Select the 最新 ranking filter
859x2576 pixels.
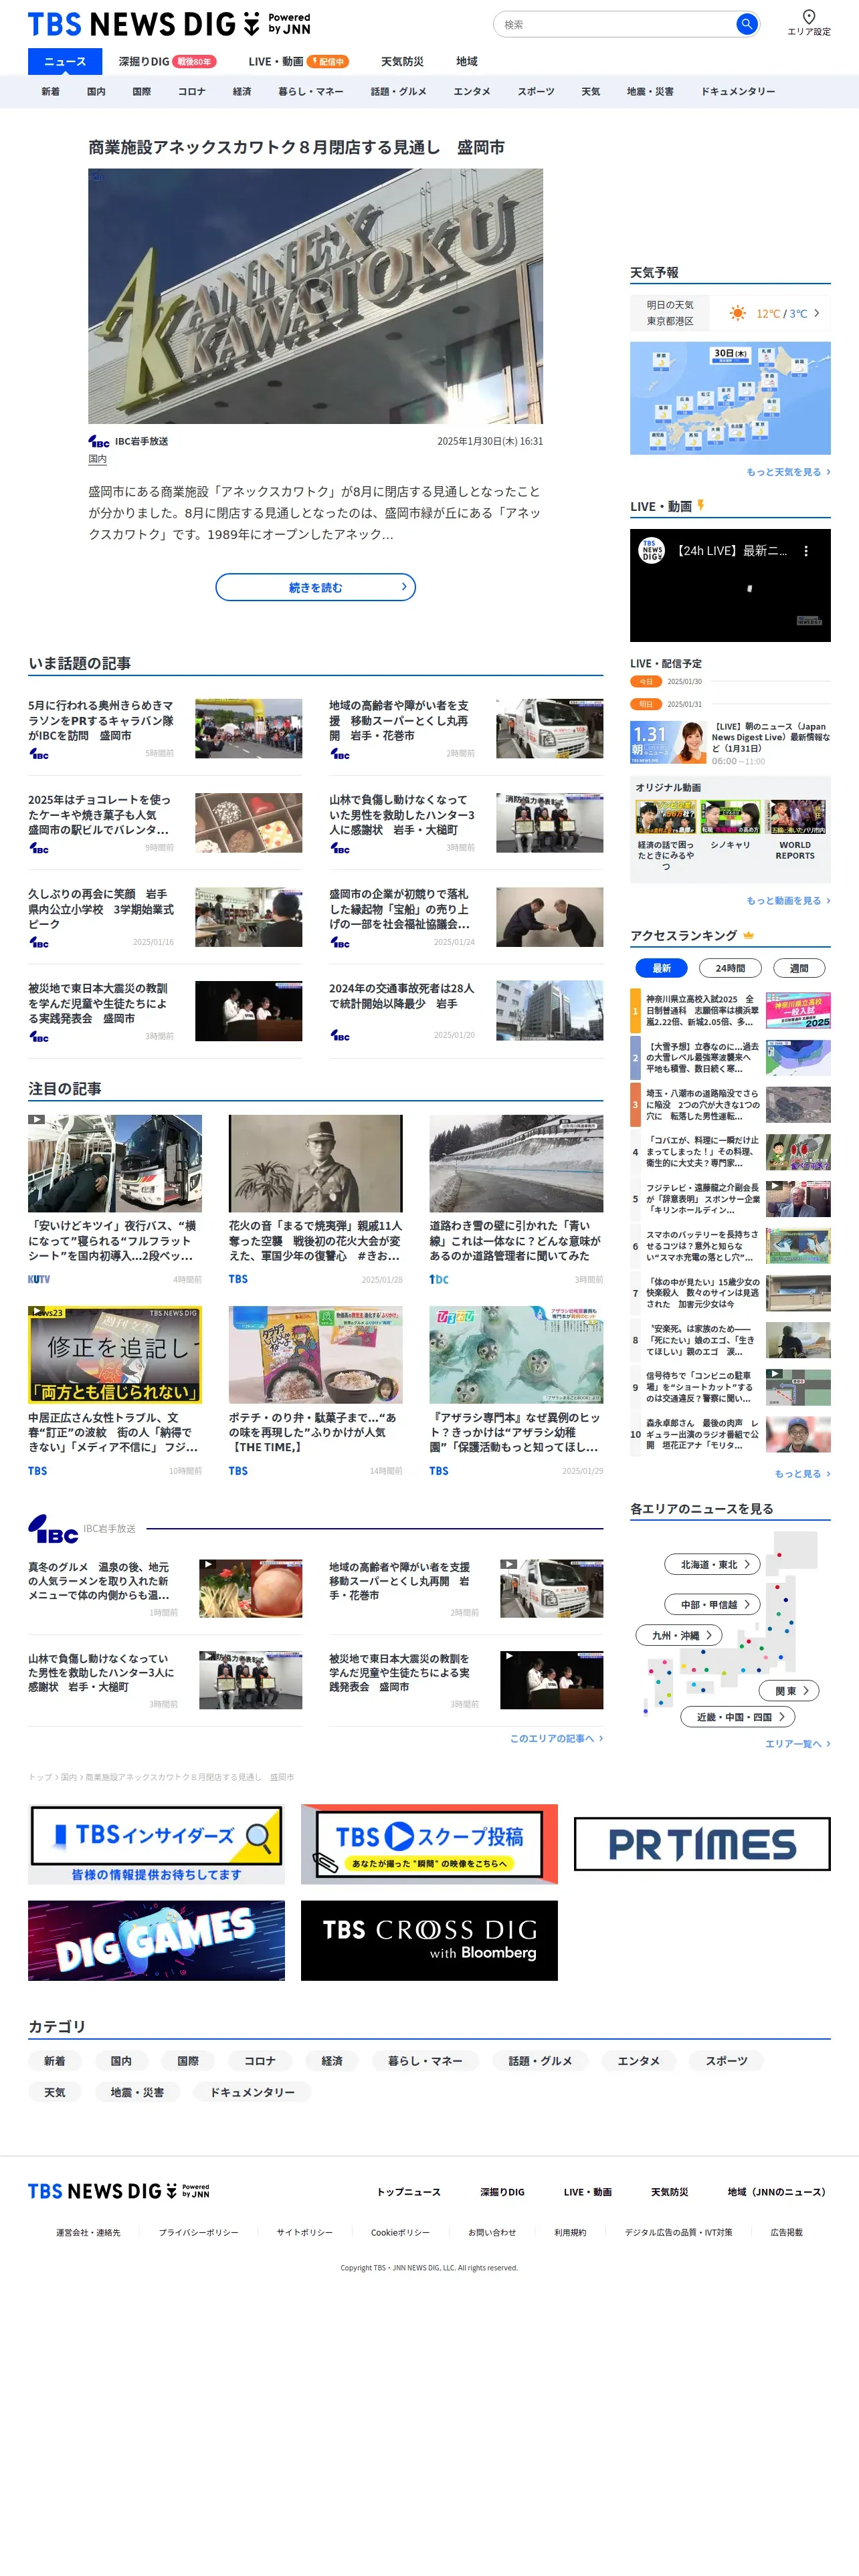pos(661,968)
